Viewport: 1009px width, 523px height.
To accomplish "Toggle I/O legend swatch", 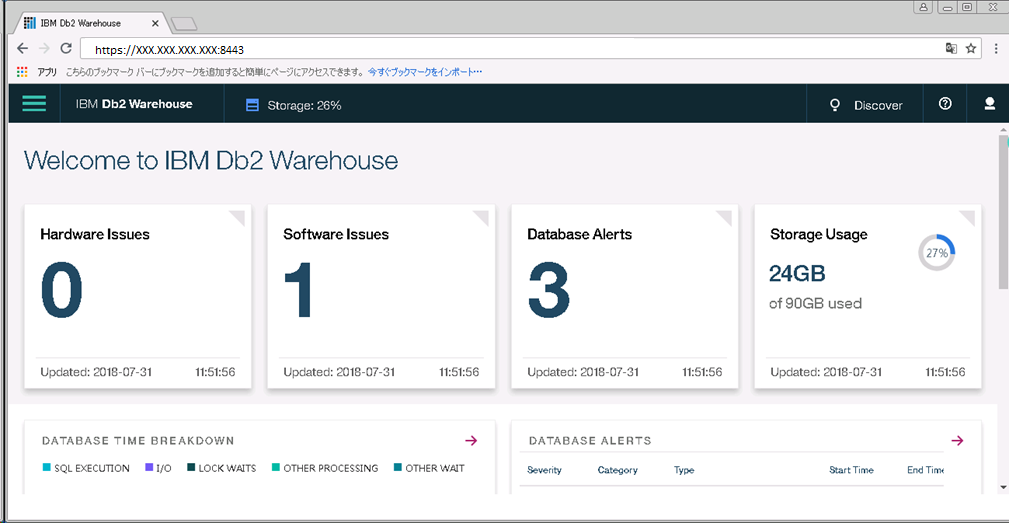I will pos(149,468).
